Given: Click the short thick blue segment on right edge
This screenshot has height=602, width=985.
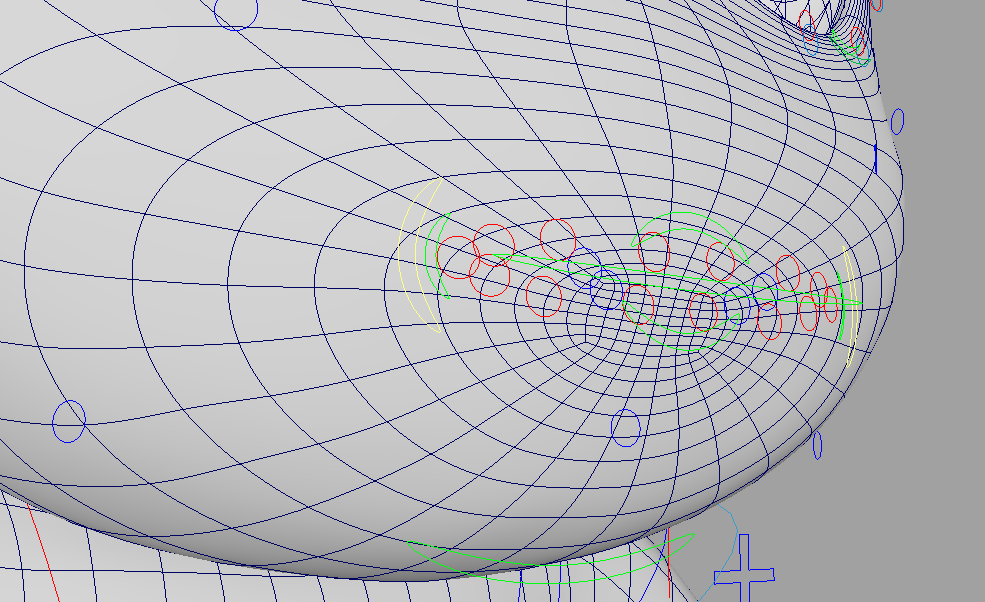Looking at the screenshot, I should (x=876, y=157).
